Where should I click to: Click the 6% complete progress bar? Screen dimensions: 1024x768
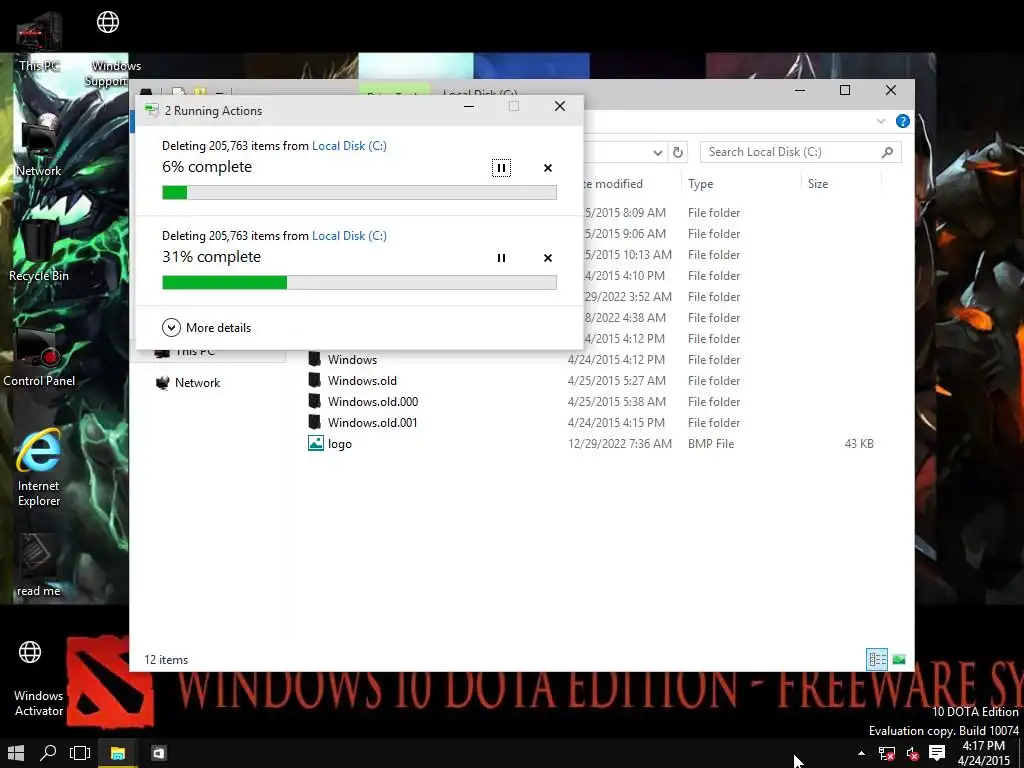359,193
